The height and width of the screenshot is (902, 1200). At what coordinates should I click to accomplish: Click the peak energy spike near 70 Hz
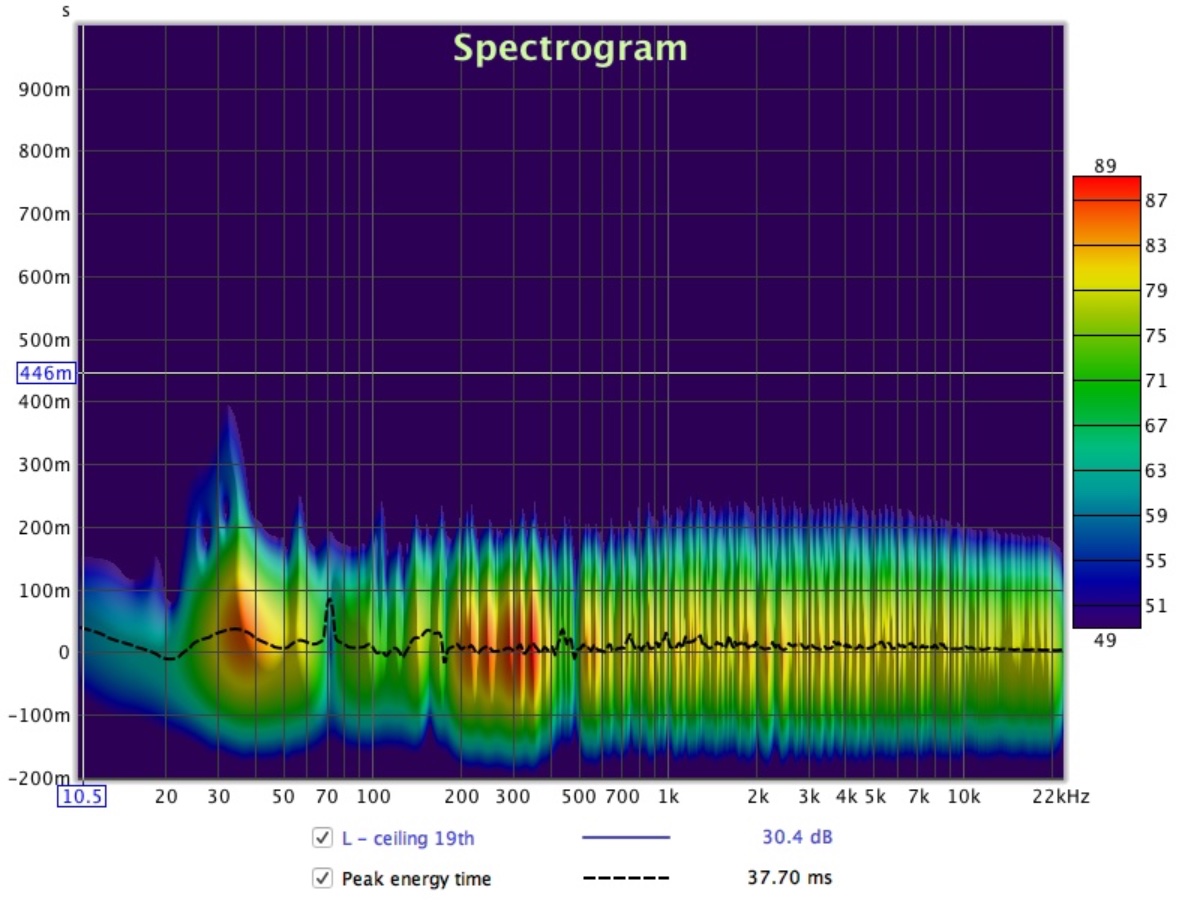329,603
